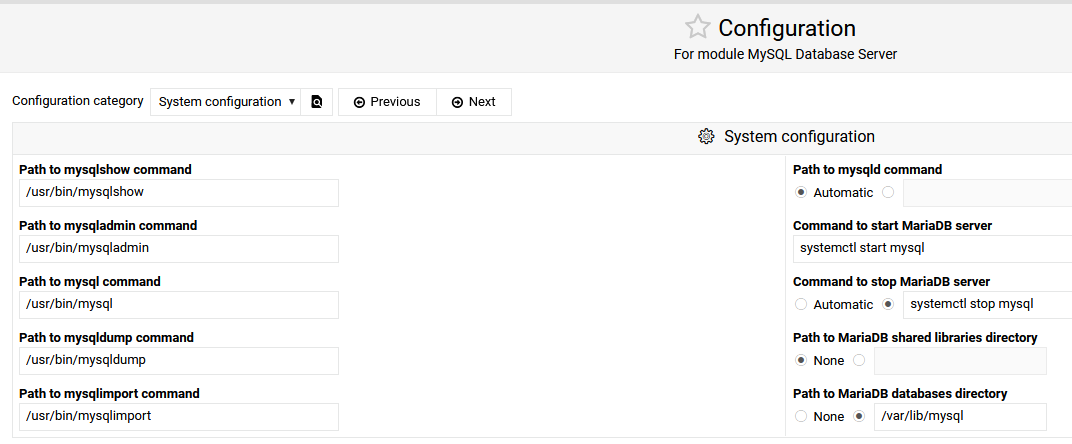Go to the Next configuration category
Viewport: 1072px width, 444px height.
coord(473,102)
